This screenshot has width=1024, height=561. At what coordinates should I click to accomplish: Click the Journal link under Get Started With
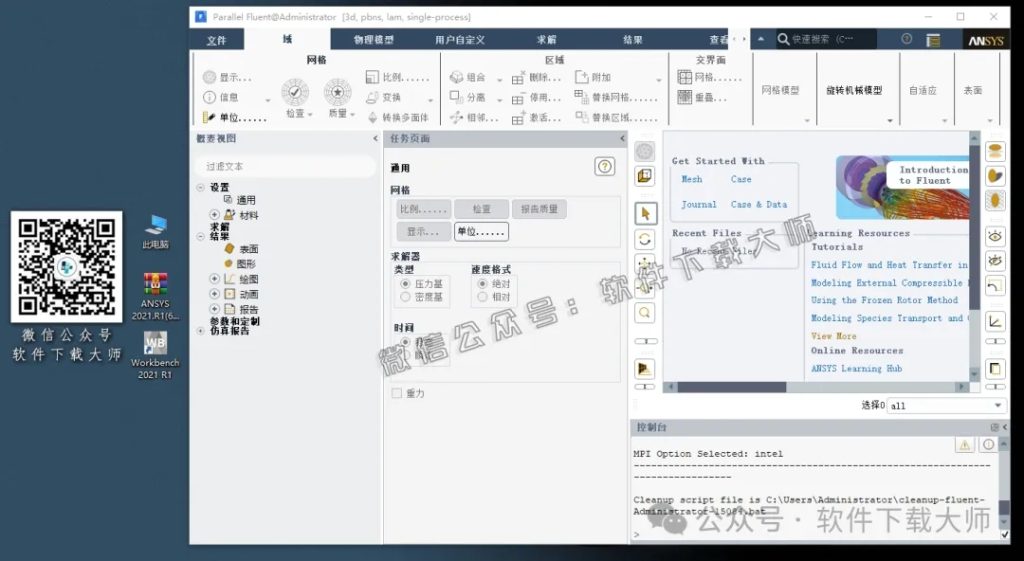coord(699,204)
